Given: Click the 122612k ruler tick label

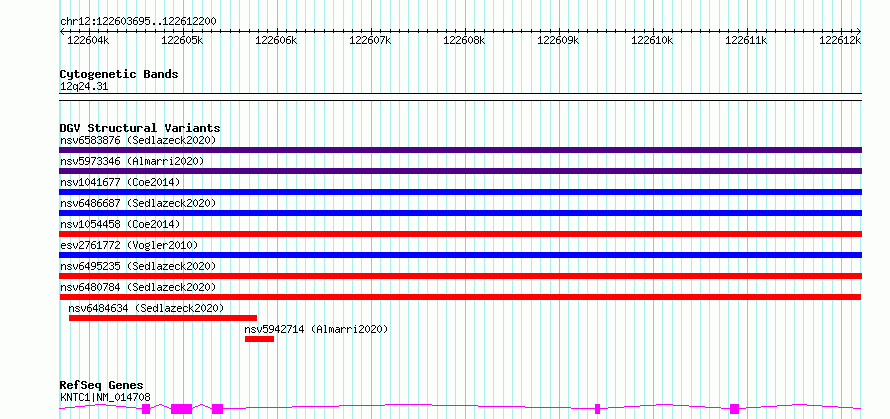Looking at the screenshot, I should coord(840,40).
